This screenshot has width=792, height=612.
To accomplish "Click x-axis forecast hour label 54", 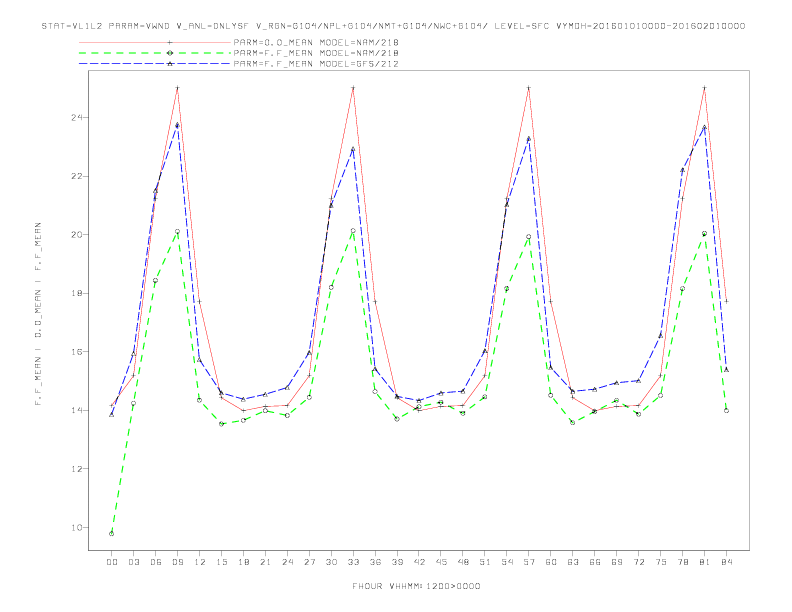I will [507, 562].
